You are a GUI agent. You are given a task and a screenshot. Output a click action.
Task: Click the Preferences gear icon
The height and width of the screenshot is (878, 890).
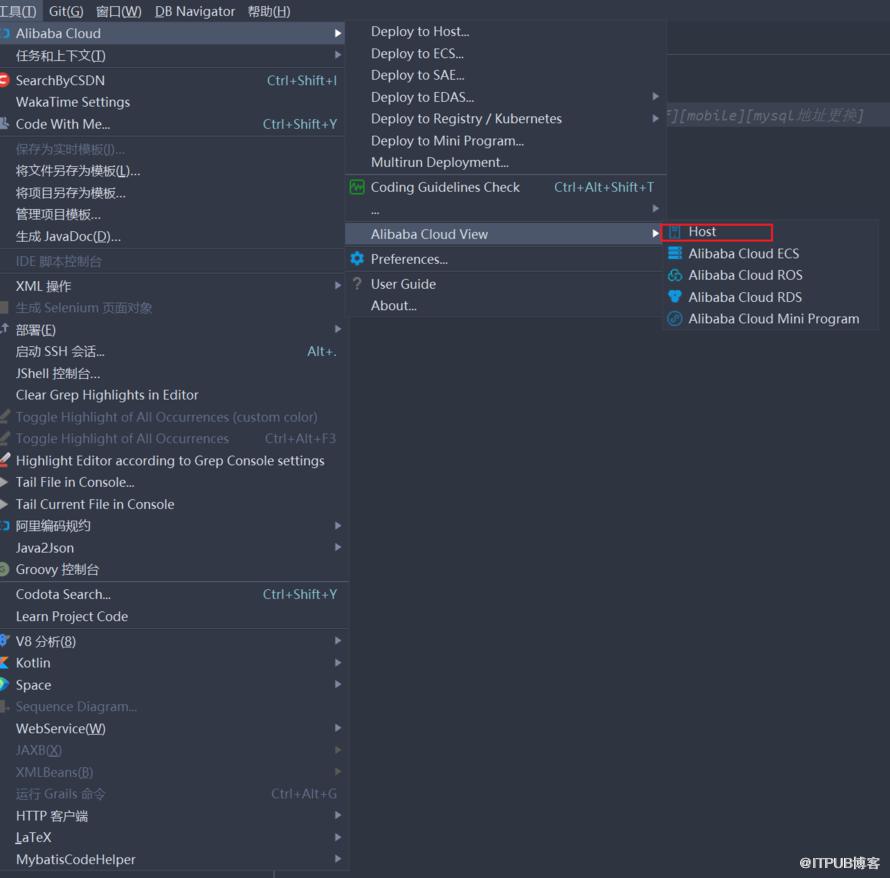click(357, 259)
